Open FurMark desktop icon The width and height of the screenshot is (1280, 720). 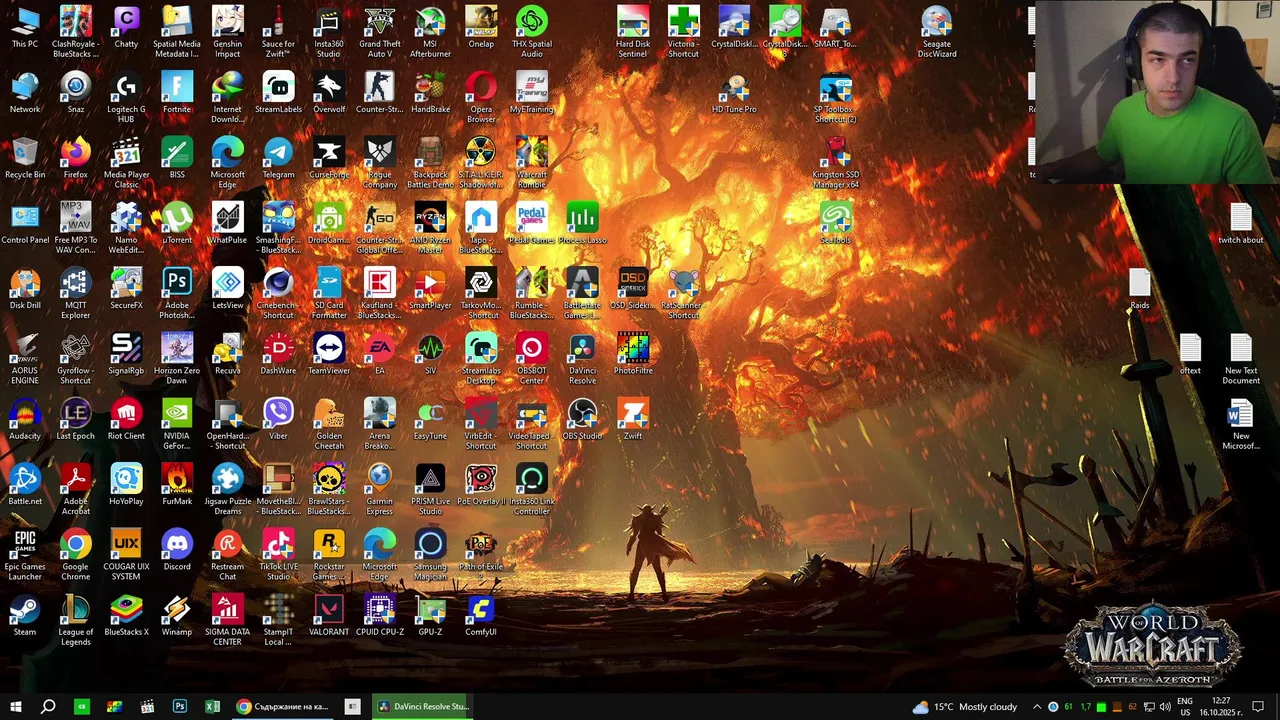(x=177, y=485)
